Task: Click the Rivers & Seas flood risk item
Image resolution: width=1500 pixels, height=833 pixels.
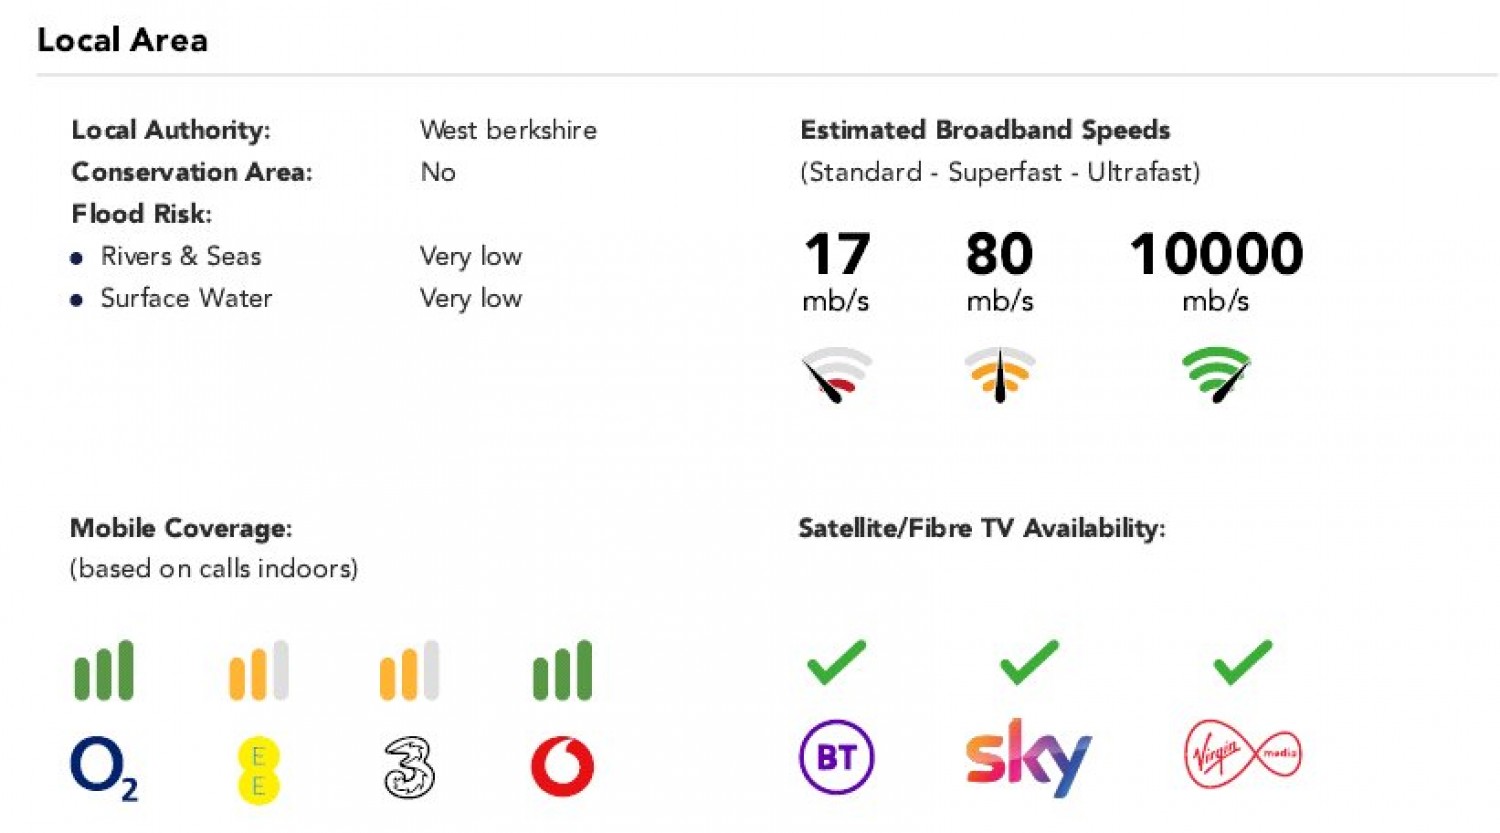Action: [x=180, y=256]
